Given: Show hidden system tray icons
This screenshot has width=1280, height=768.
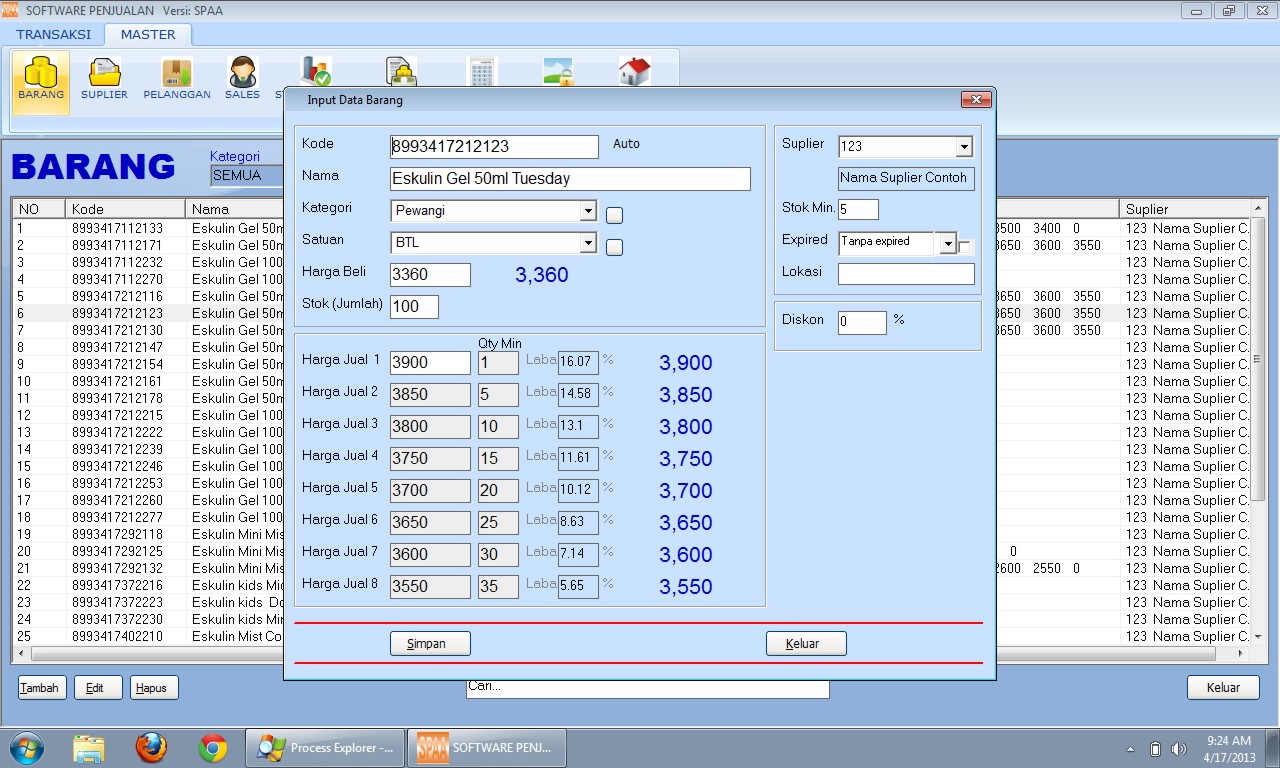Looking at the screenshot, I should 1130,749.
